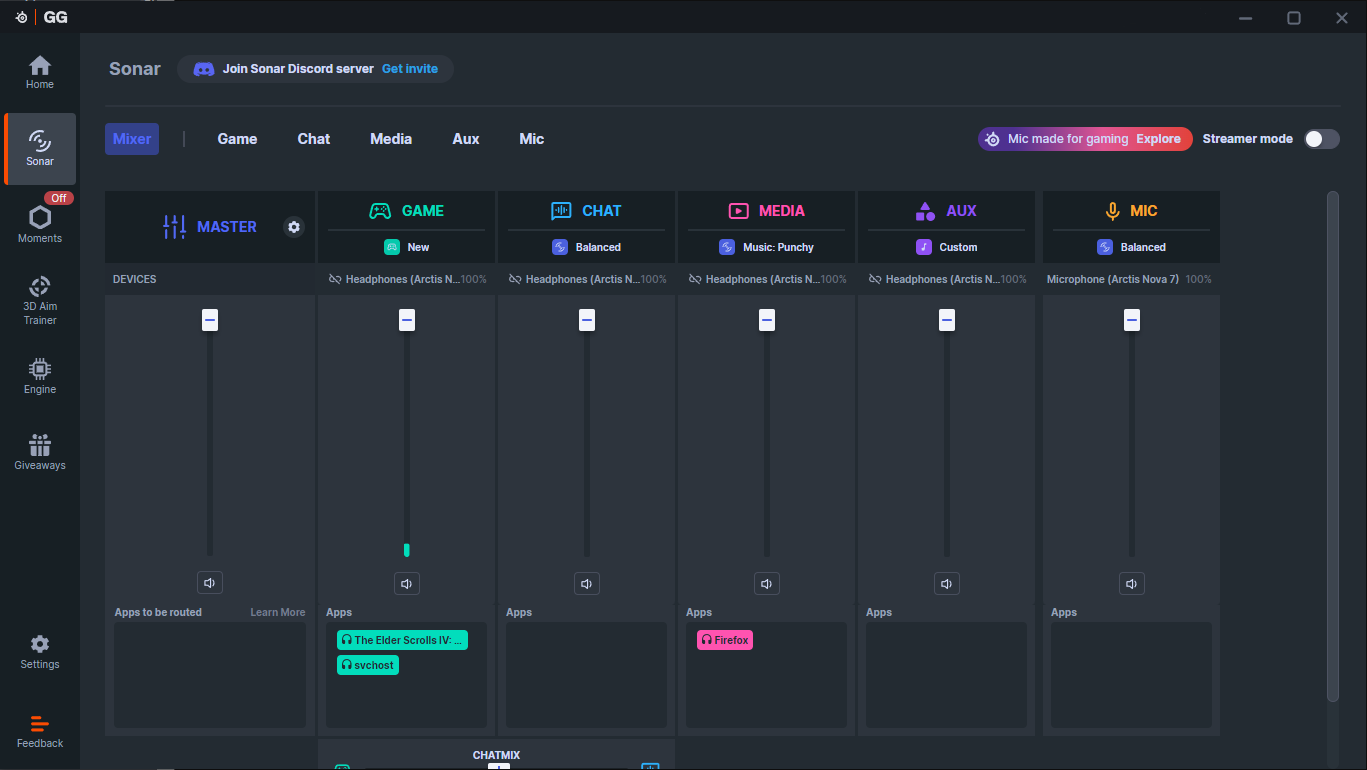Click the Media play channel icon
This screenshot has height=770, width=1367.
(x=739, y=211)
